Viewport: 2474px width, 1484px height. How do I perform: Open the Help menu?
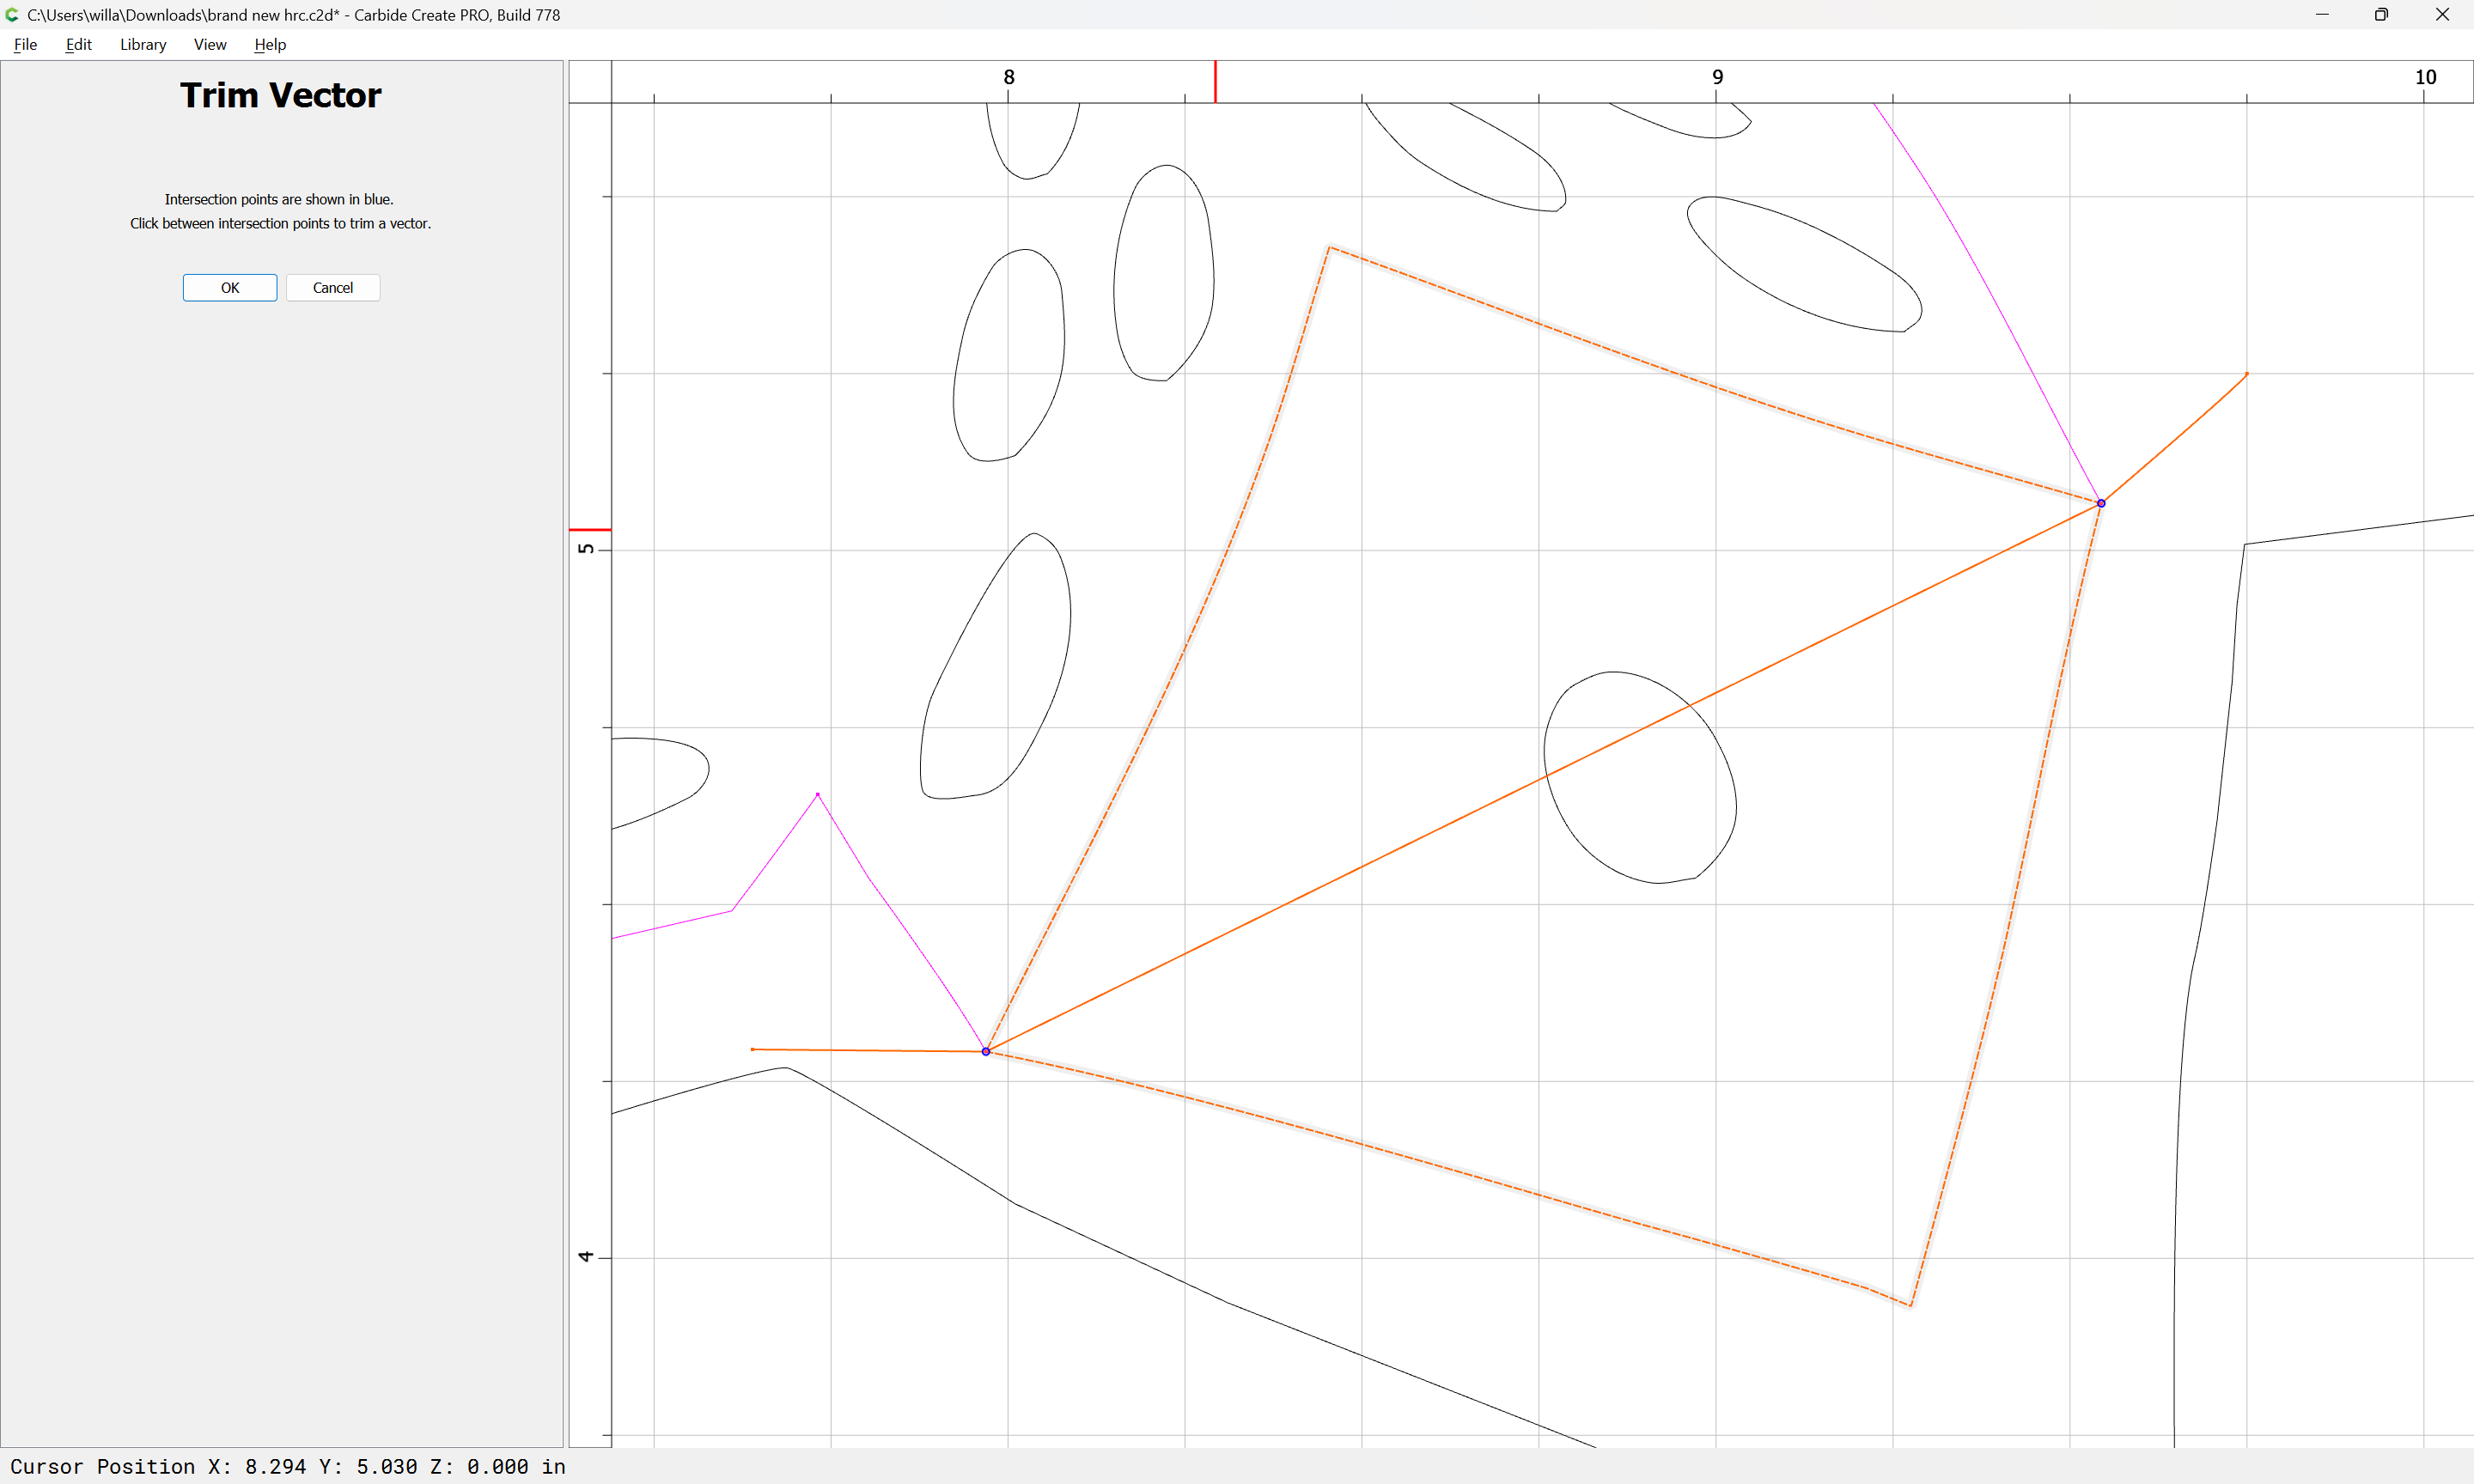click(x=270, y=44)
